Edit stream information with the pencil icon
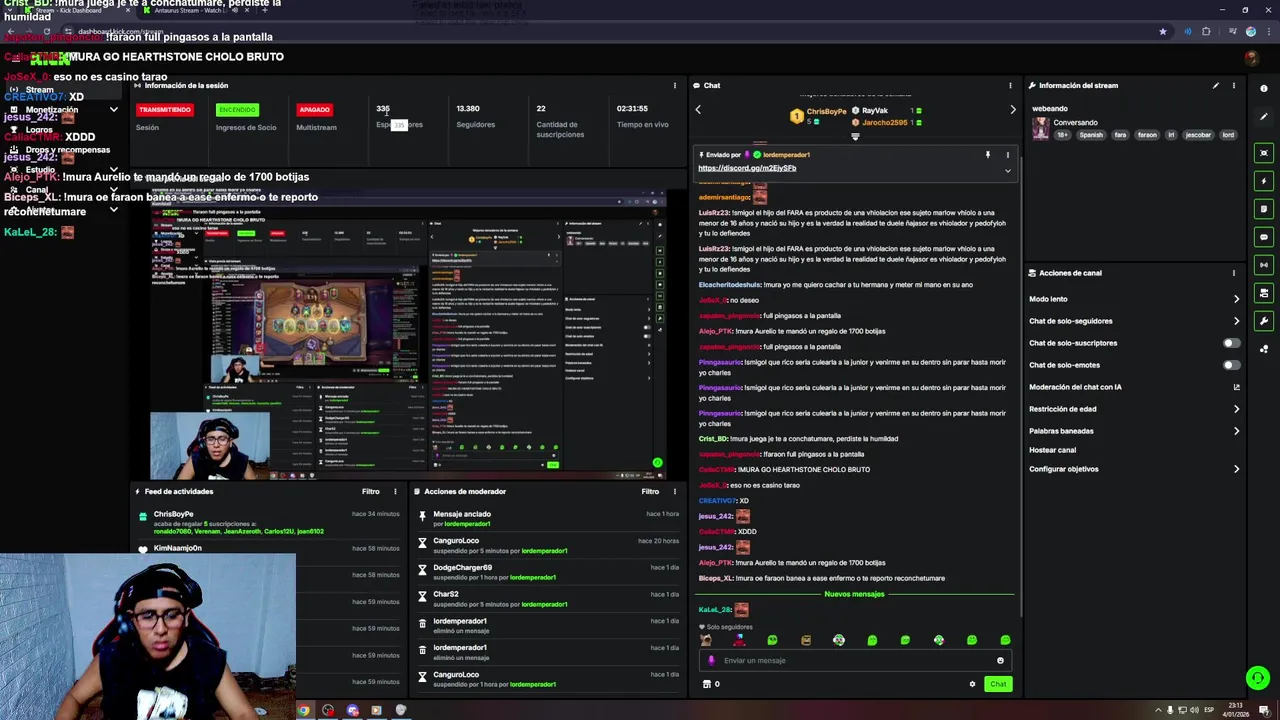The image size is (1280, 720). [x=1216, y=85]
